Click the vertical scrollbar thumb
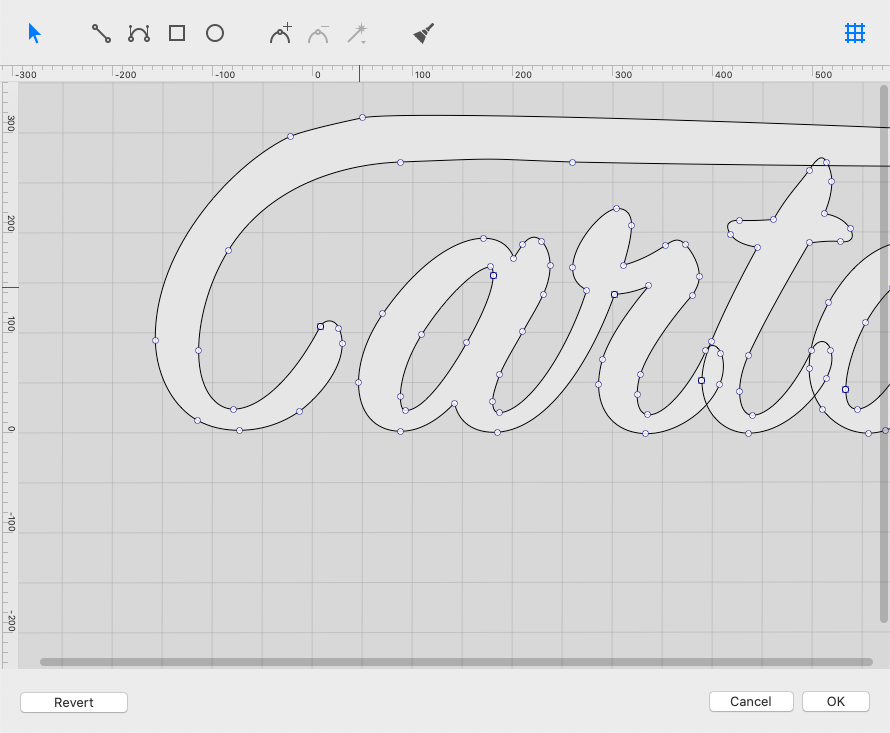The width and height of the screenshot is (890, 733). click(x=884, y=353)
